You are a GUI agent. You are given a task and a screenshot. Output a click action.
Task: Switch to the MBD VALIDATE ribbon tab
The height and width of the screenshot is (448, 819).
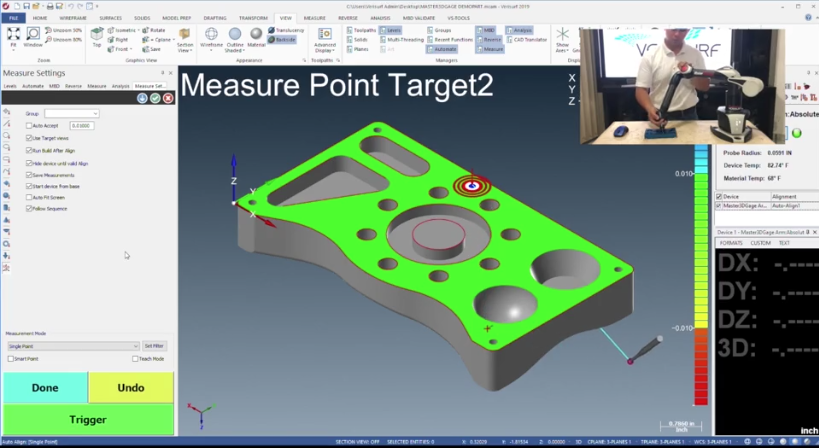coord(419,18)
